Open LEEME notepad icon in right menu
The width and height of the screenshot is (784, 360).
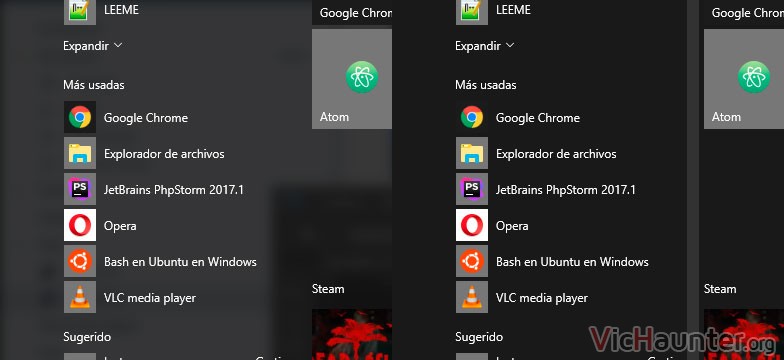coord(472,12)
